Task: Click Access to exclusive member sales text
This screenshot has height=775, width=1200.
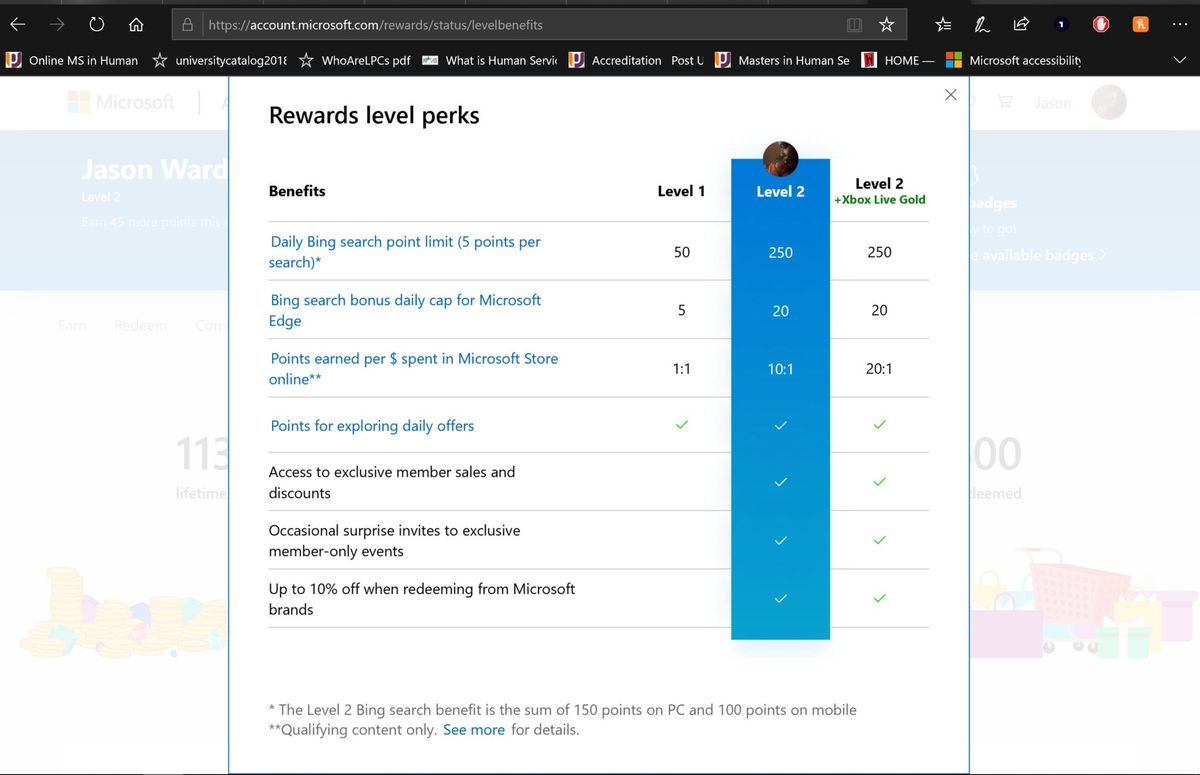Action: [392, 482]
